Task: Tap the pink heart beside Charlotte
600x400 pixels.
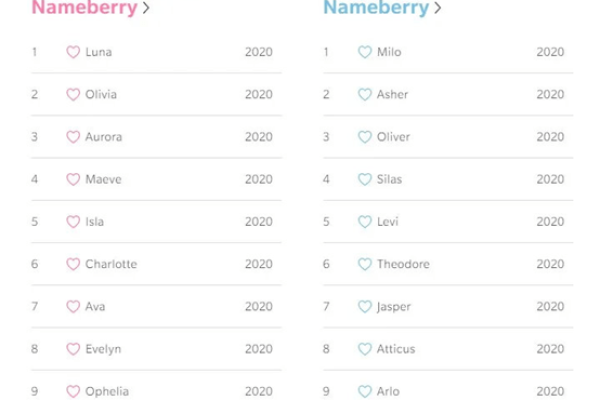Action: click(73, 265)
